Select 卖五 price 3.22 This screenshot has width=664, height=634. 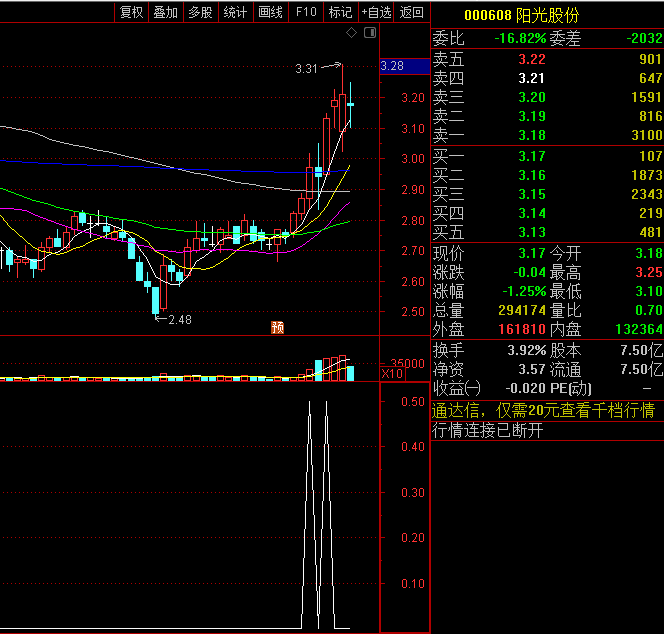[x=532, y=59]
